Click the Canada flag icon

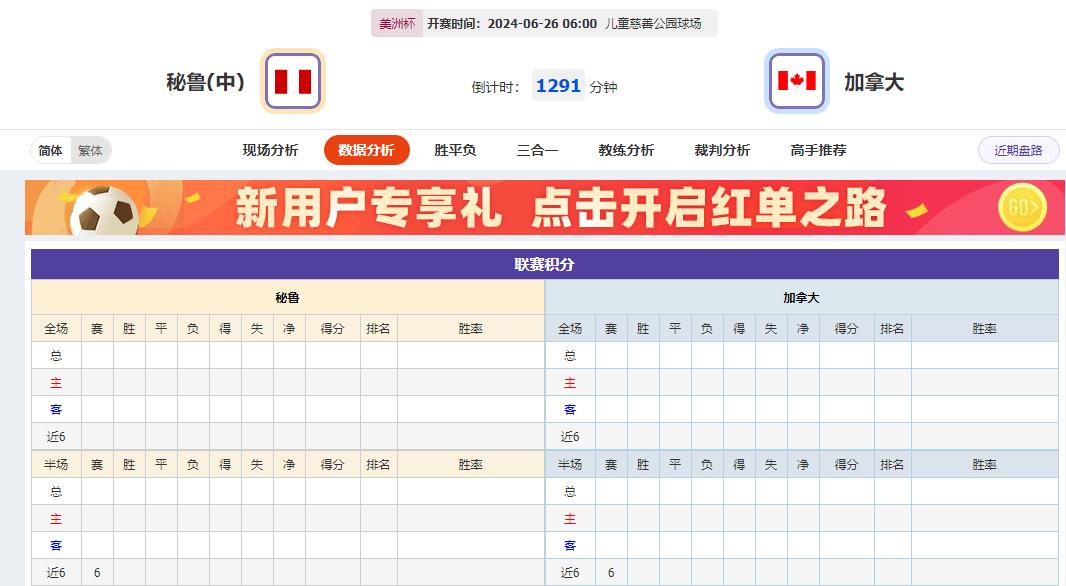pyautogui.click(x=795, y=81)
